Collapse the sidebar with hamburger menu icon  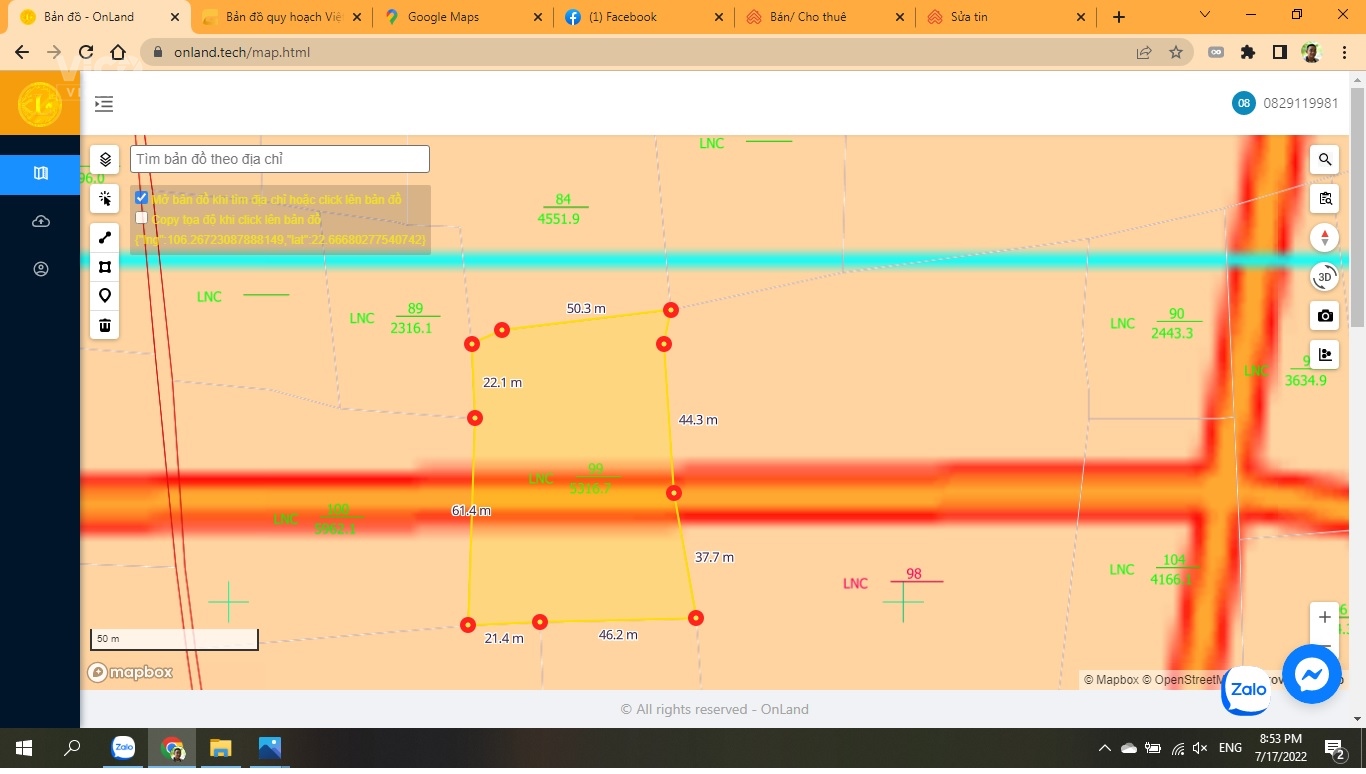104,103
